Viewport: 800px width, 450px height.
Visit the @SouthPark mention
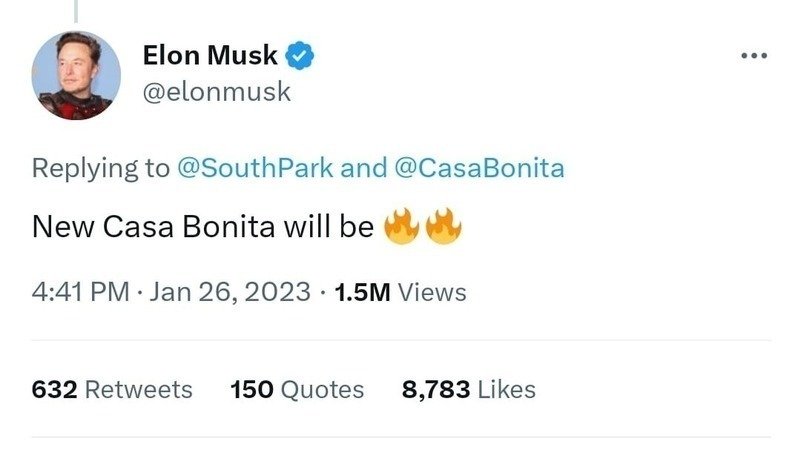(255, 168)
